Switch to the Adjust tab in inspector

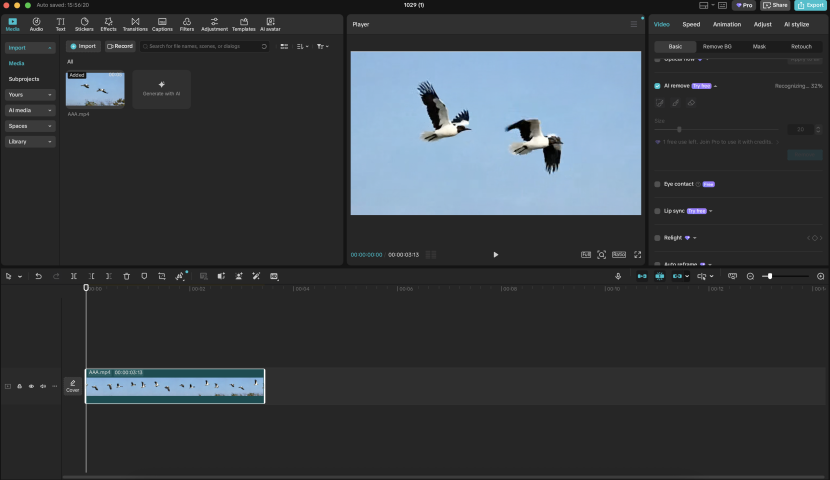762,24
